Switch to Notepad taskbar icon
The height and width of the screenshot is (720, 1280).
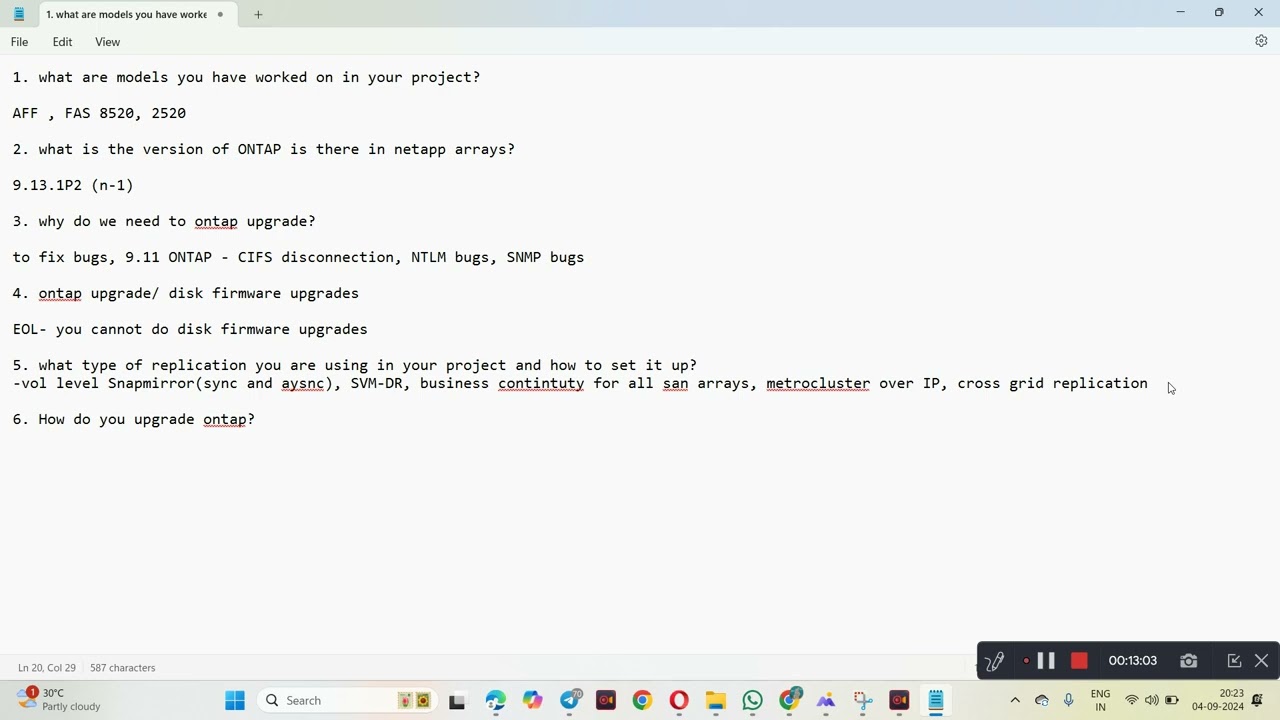click(x=936, y=700)
